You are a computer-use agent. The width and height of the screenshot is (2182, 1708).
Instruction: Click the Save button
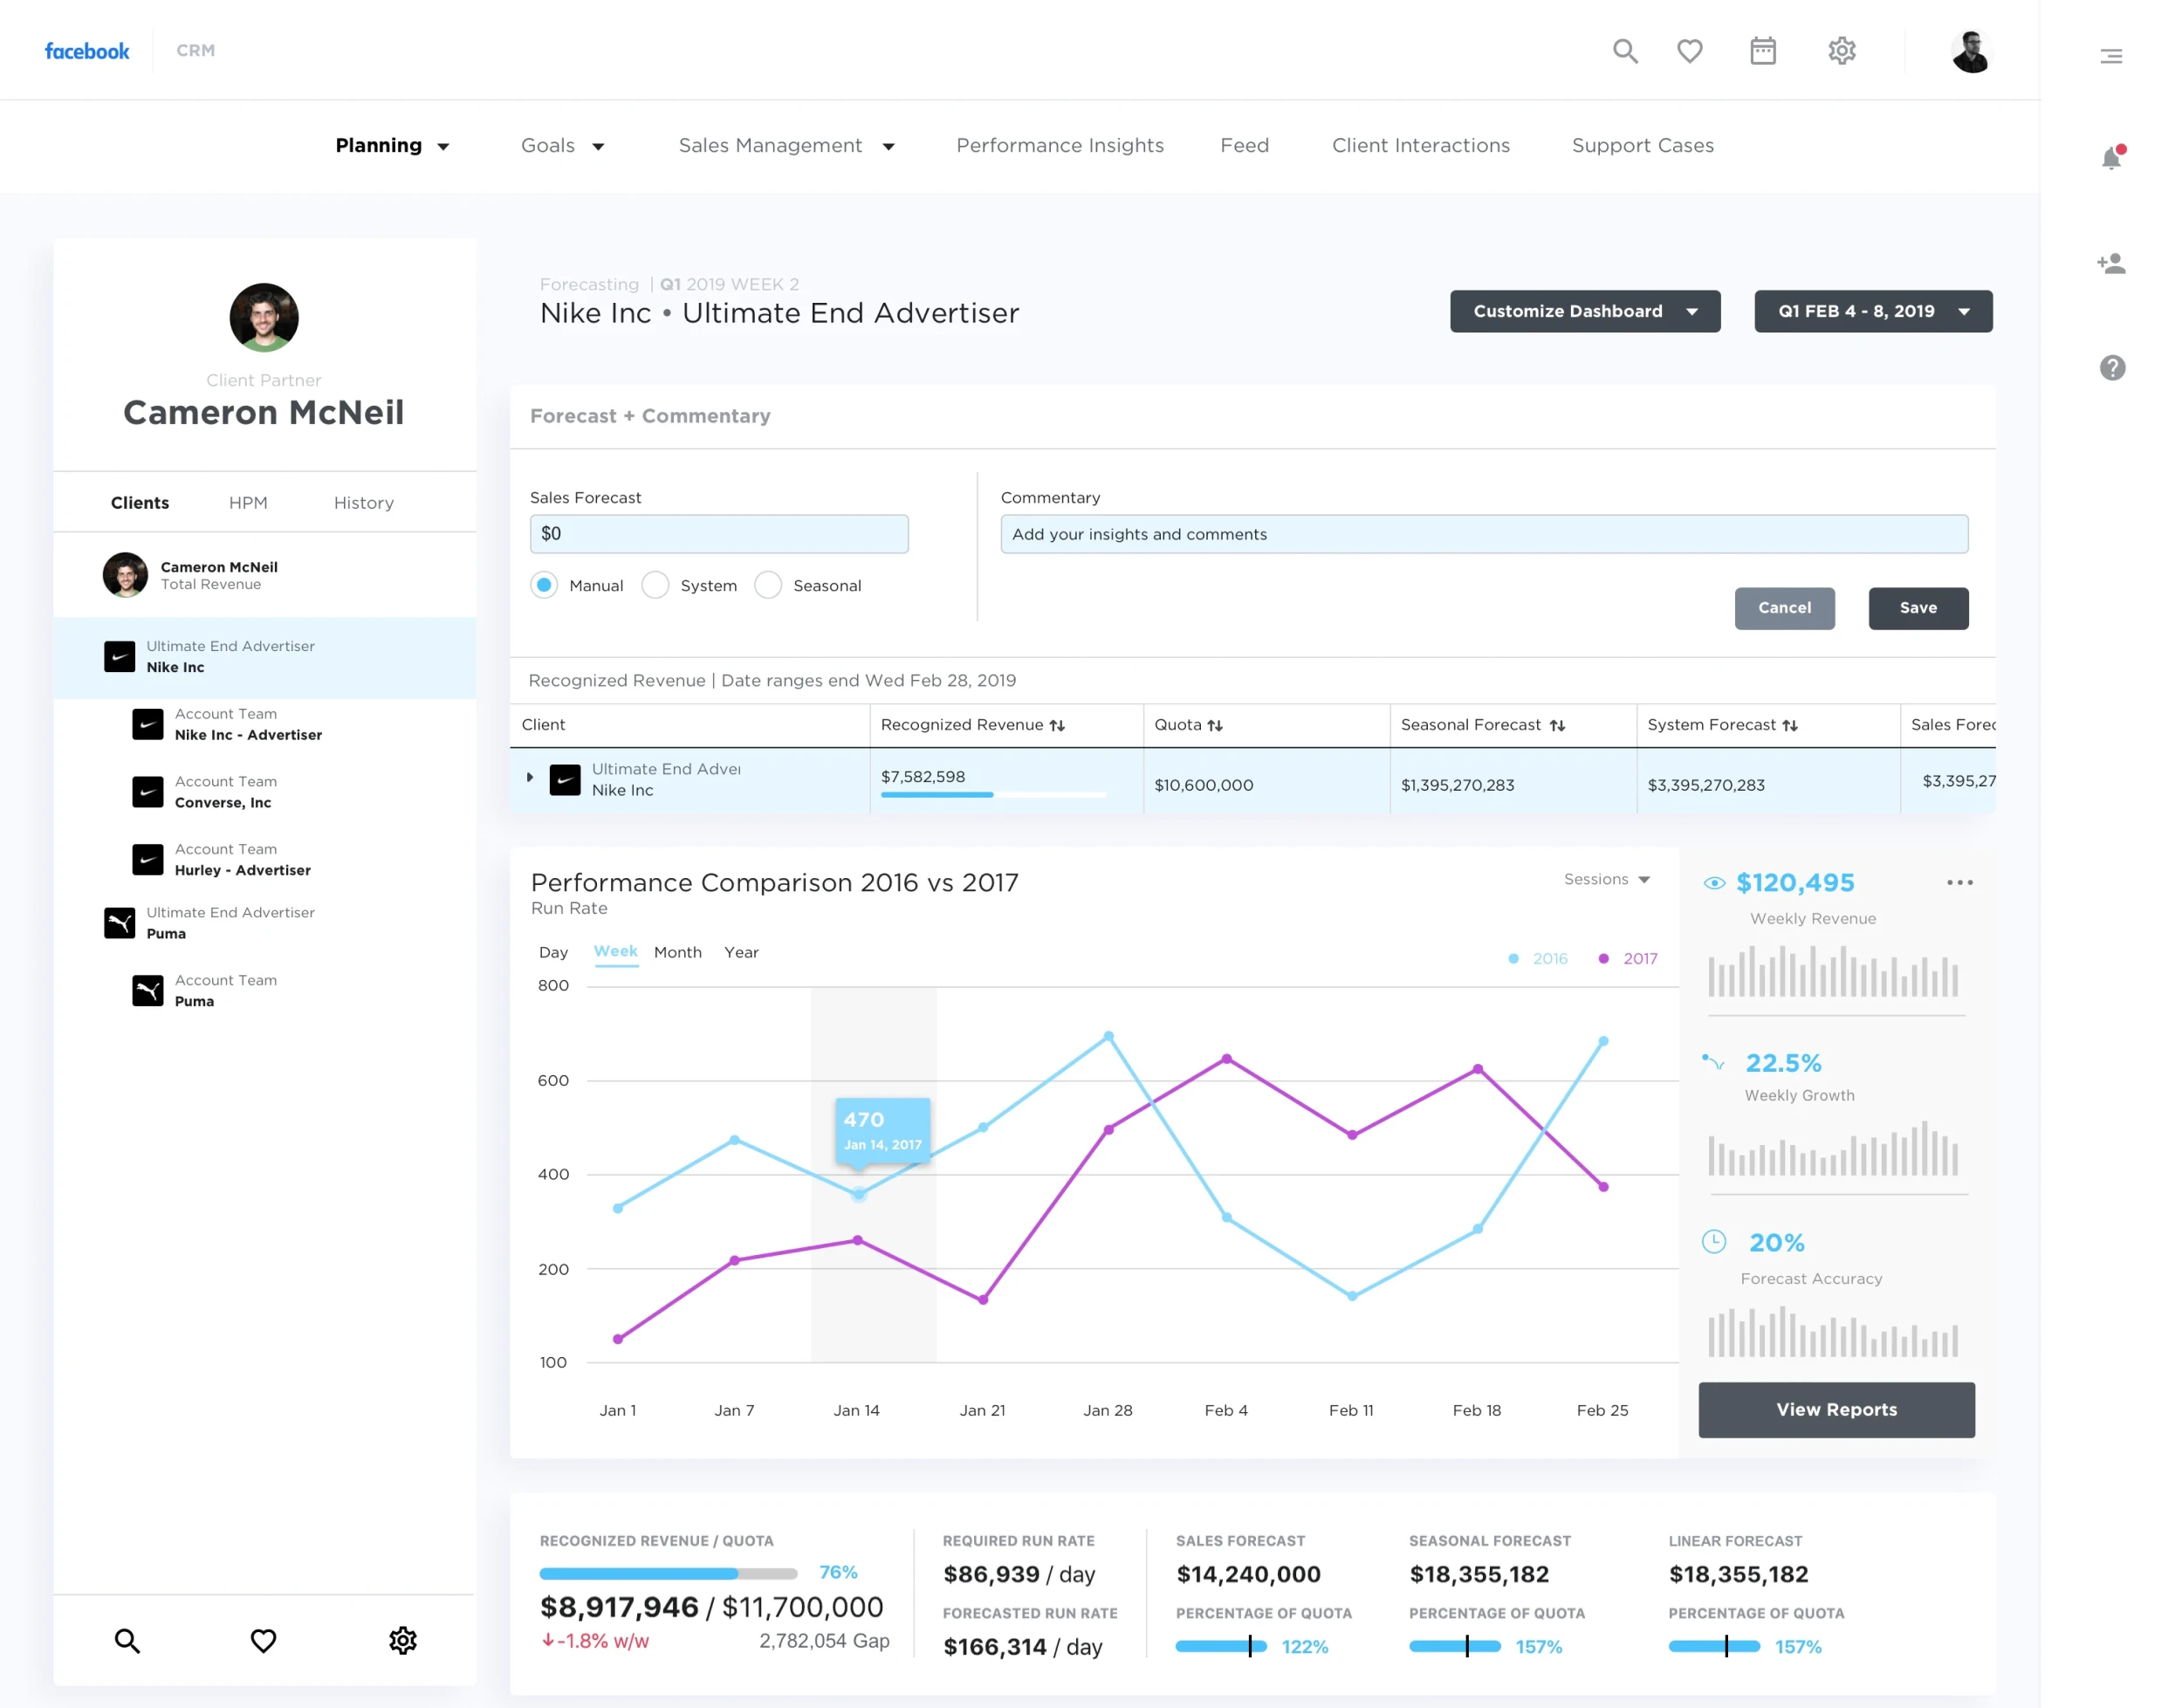point(1918,608)
